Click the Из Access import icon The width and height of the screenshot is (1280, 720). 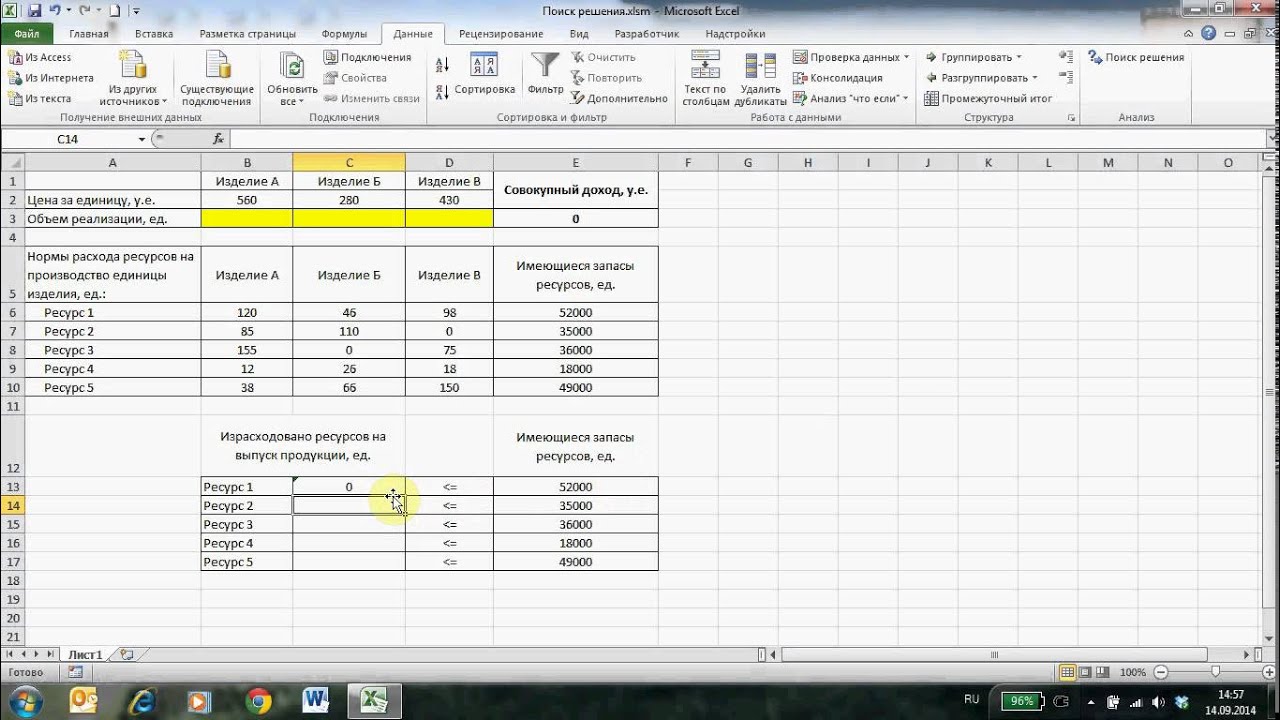[15, 58]
